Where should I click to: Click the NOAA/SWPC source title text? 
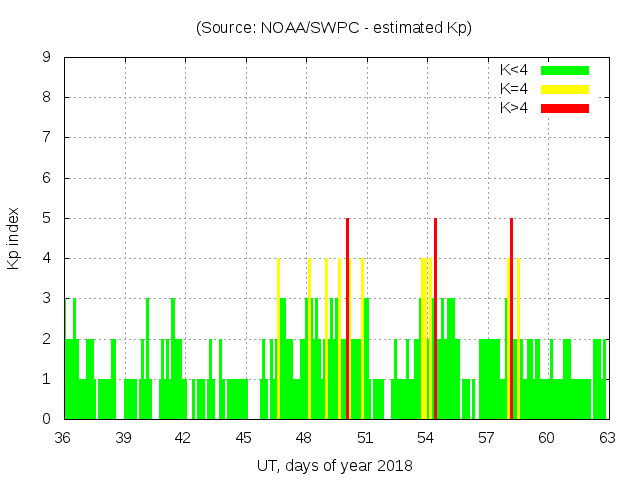pyautogui.click(x=334, y=28)
